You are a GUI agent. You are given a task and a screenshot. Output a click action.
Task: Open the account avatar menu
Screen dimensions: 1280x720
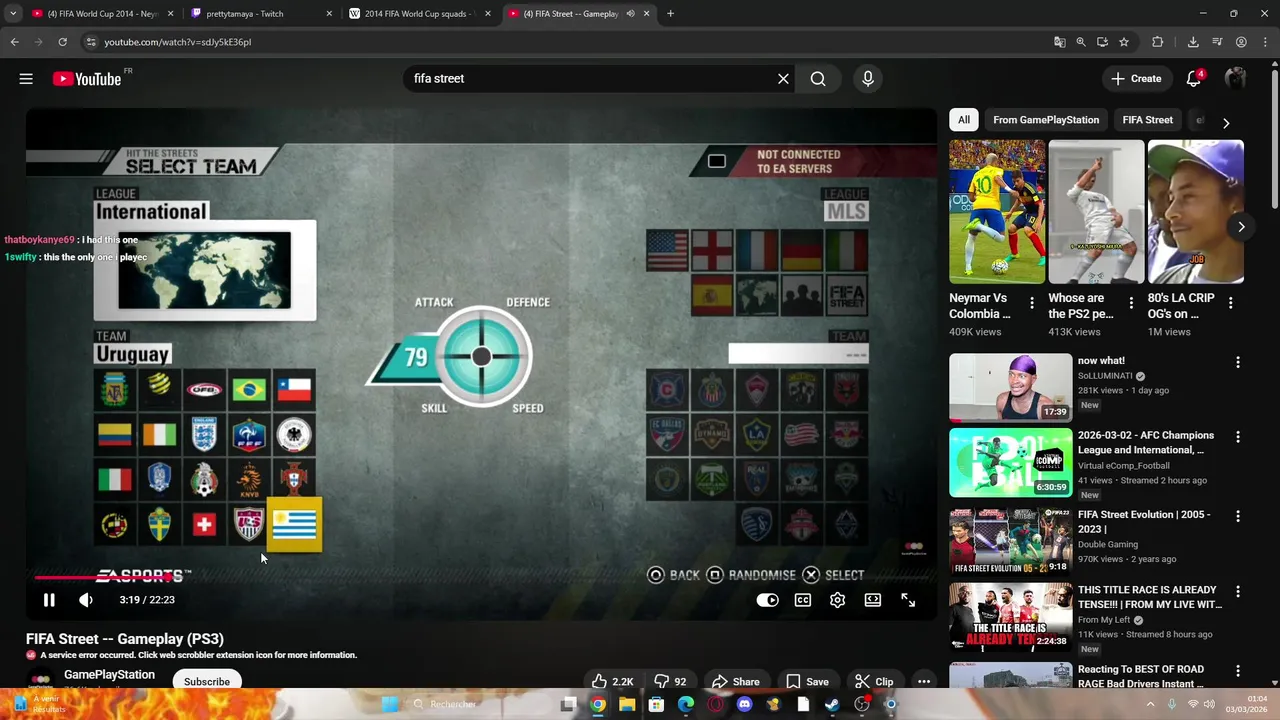(x=1235, y=79)
